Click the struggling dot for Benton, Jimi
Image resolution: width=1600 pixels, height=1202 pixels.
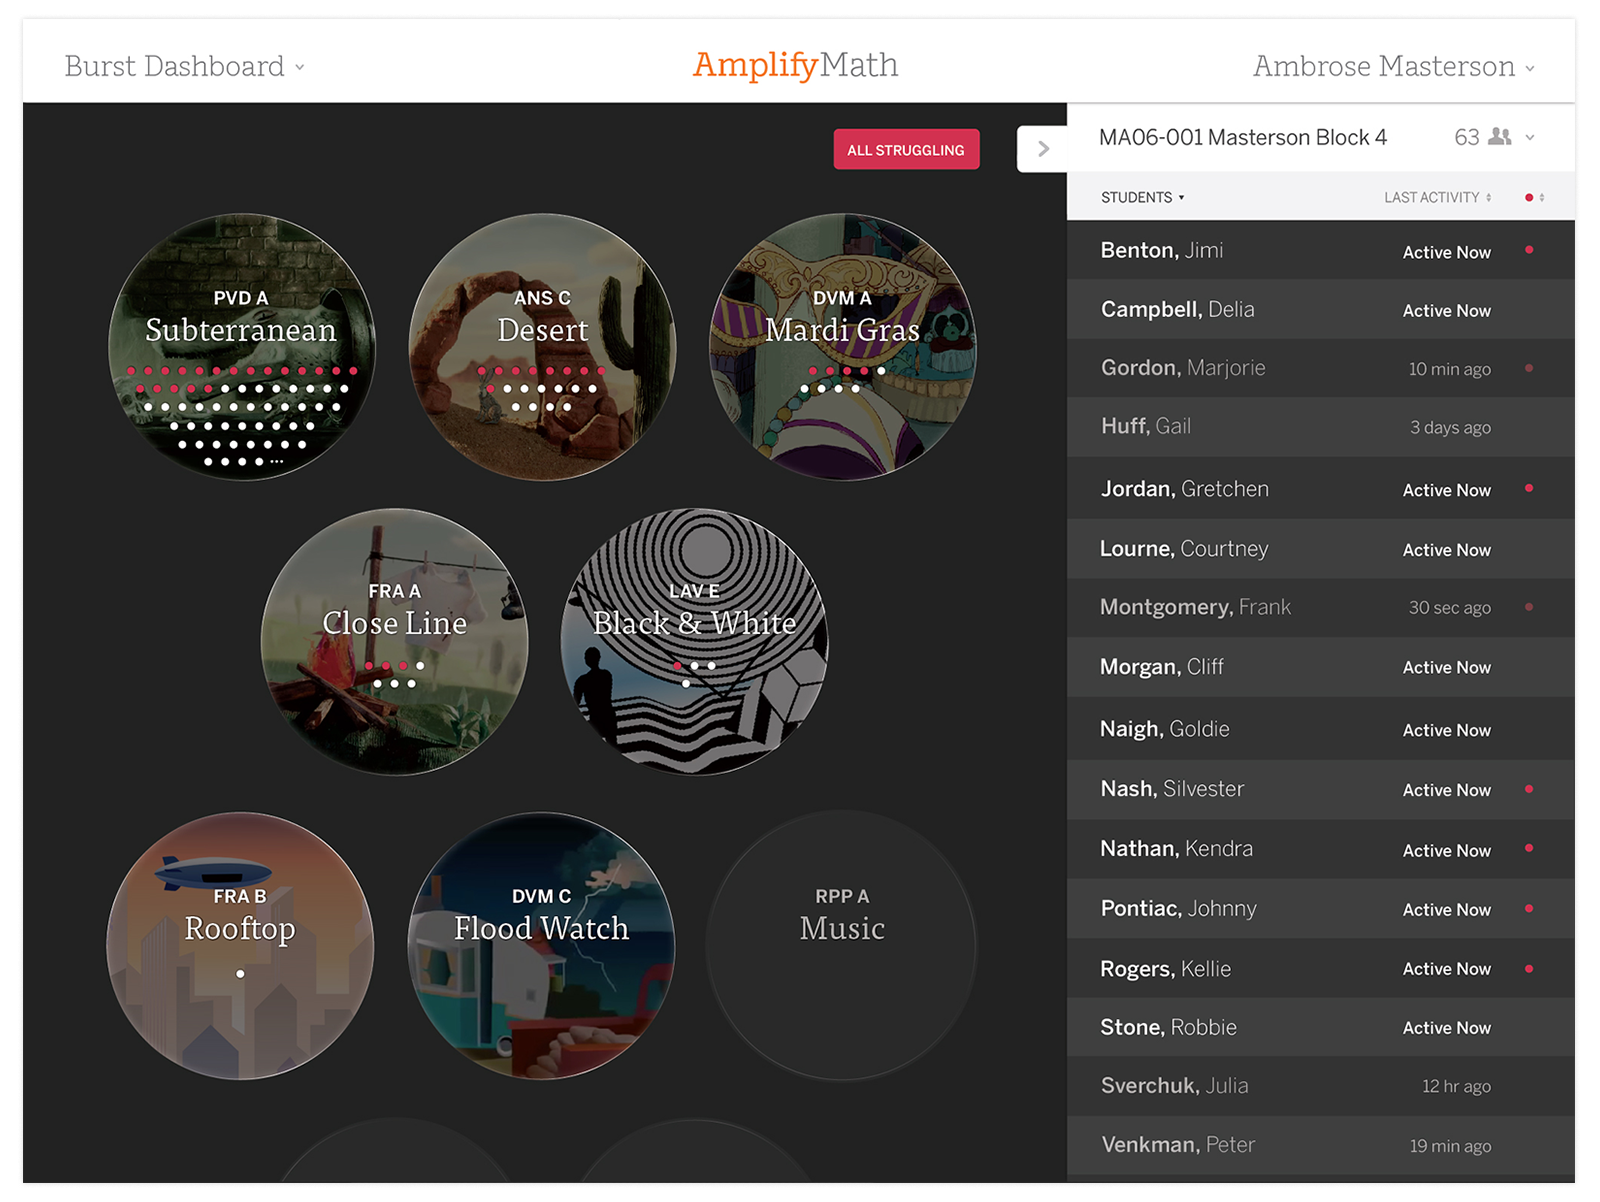[x=1529, y=250]
